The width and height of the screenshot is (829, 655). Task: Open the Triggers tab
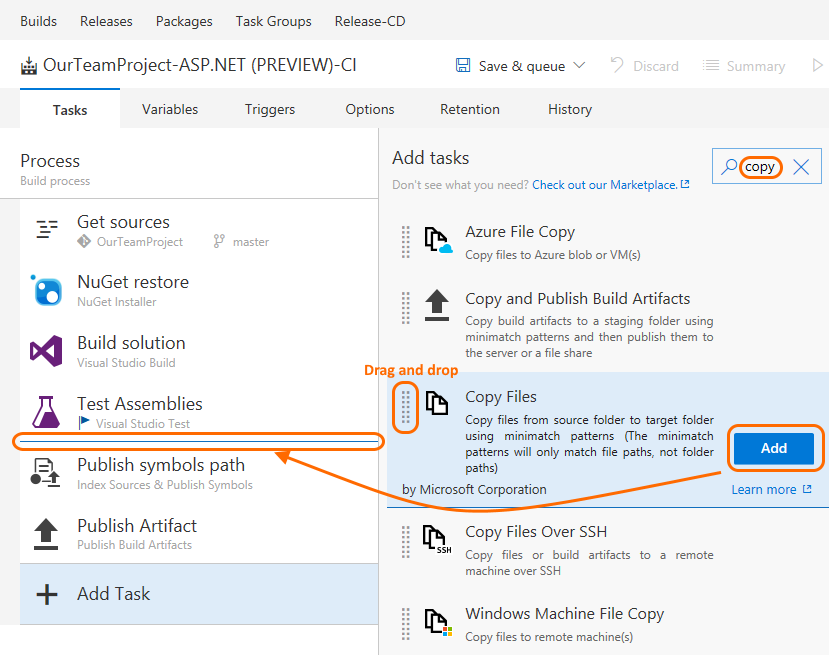click(270, 109)
